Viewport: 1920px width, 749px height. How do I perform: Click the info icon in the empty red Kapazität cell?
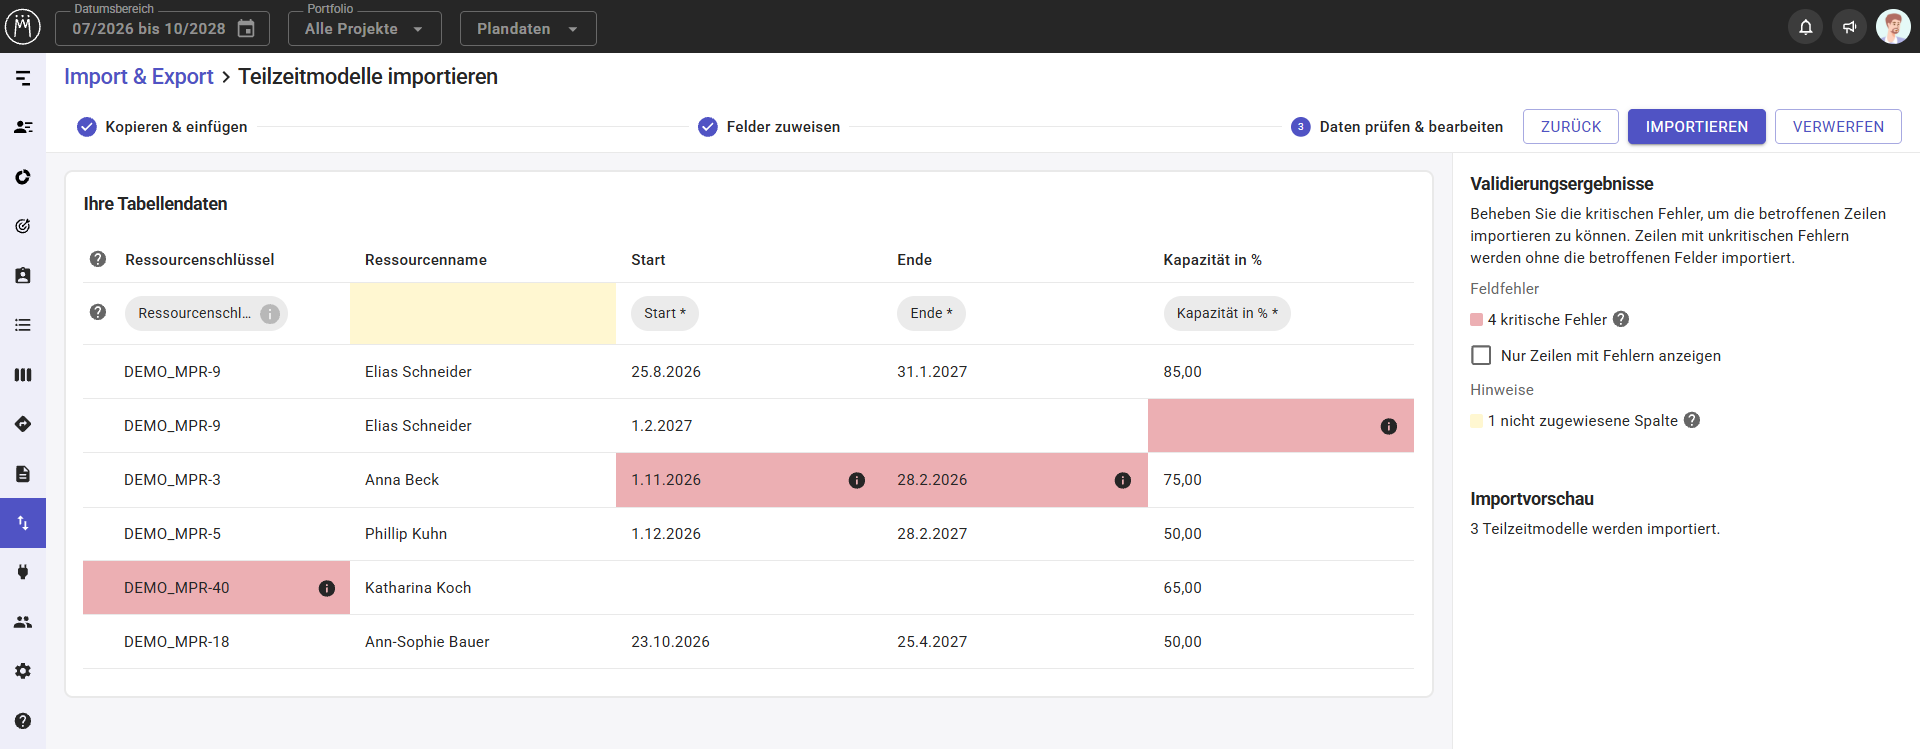click(x=1389, y=426)
